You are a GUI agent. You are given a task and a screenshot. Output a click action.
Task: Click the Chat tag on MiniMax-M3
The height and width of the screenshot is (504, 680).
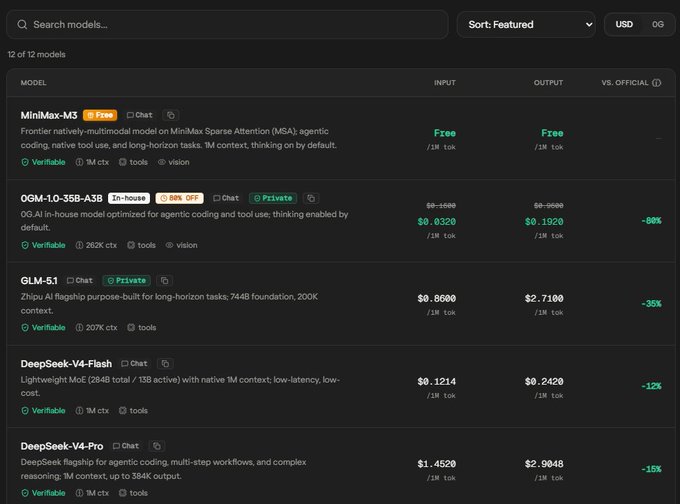140,115
